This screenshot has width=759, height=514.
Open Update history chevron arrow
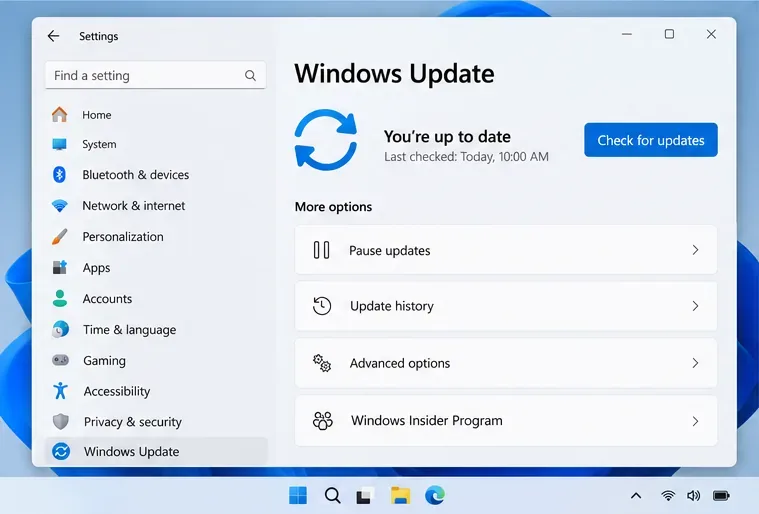click(696, 306)
